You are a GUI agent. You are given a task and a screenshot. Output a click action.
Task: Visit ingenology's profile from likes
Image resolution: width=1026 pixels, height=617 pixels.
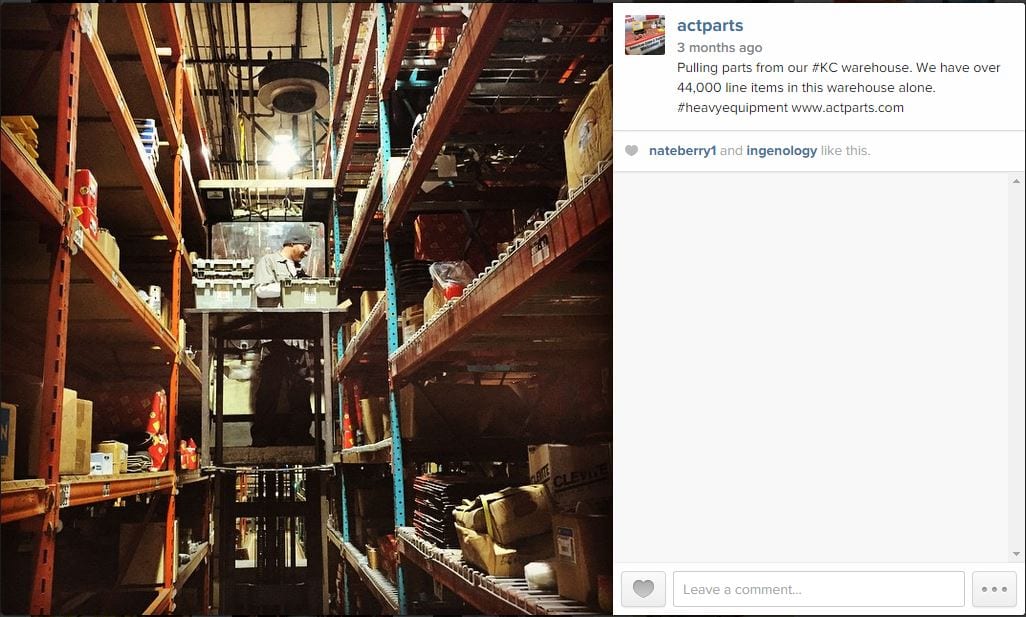[781, 150]
